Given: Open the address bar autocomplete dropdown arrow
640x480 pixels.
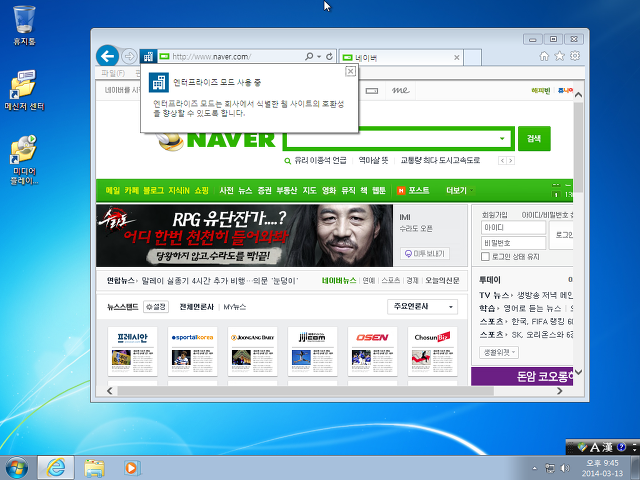Looking at the screenshot, I should 319,56.
